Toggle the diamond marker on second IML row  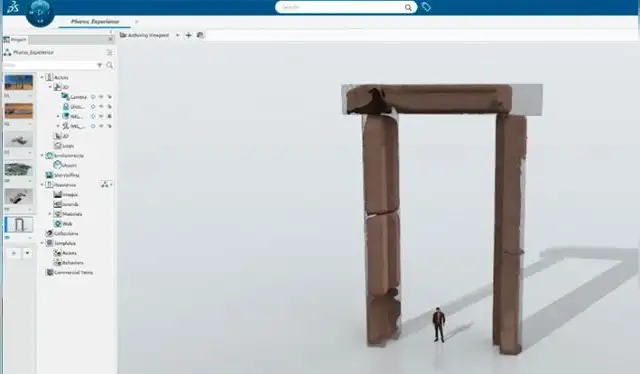click(x=93, y=126)
